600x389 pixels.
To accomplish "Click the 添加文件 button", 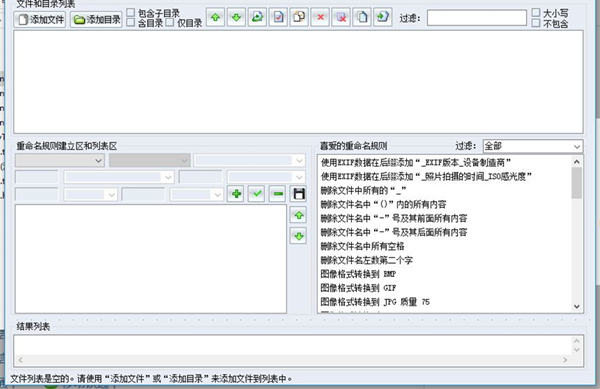I will point(40,20).
